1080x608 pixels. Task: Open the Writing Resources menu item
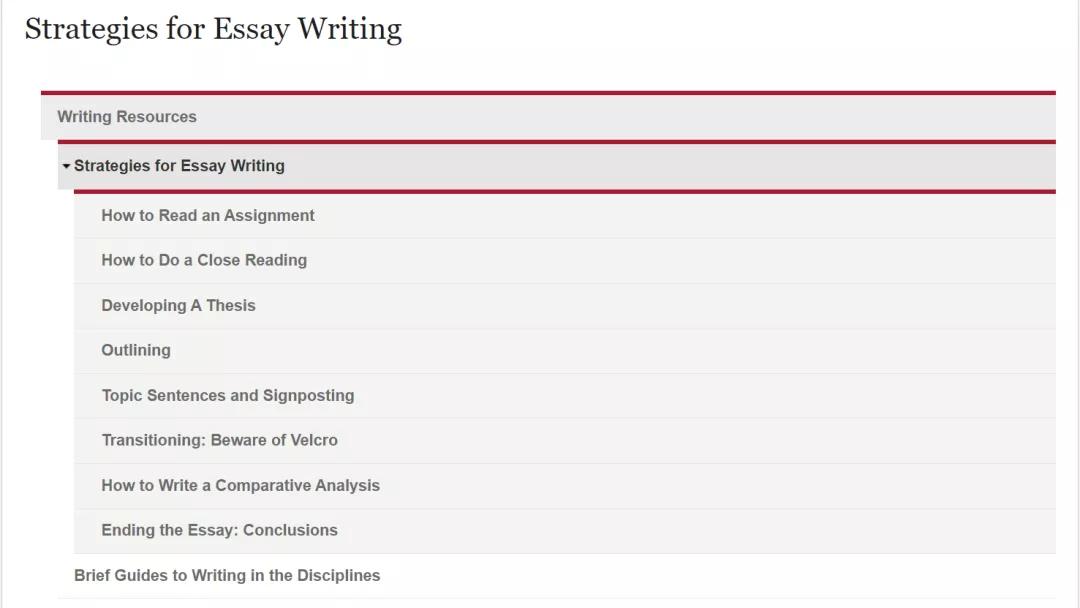127,117
